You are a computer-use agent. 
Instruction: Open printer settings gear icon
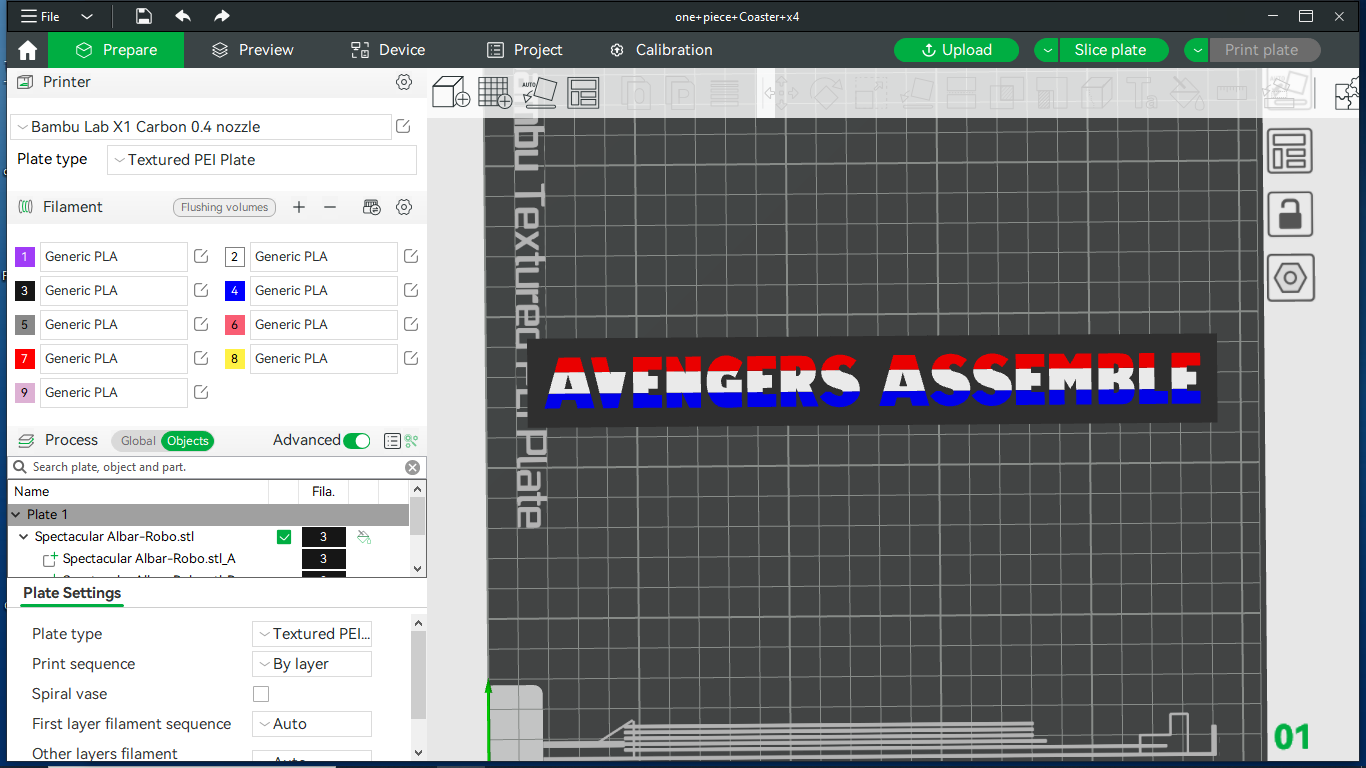tap(404, 82)
